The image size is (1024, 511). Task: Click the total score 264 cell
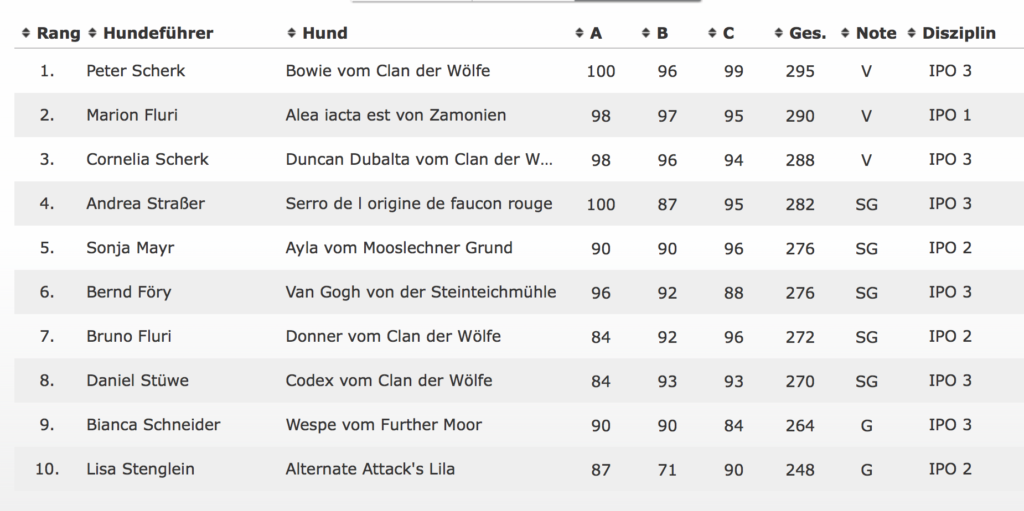[800, 425]
